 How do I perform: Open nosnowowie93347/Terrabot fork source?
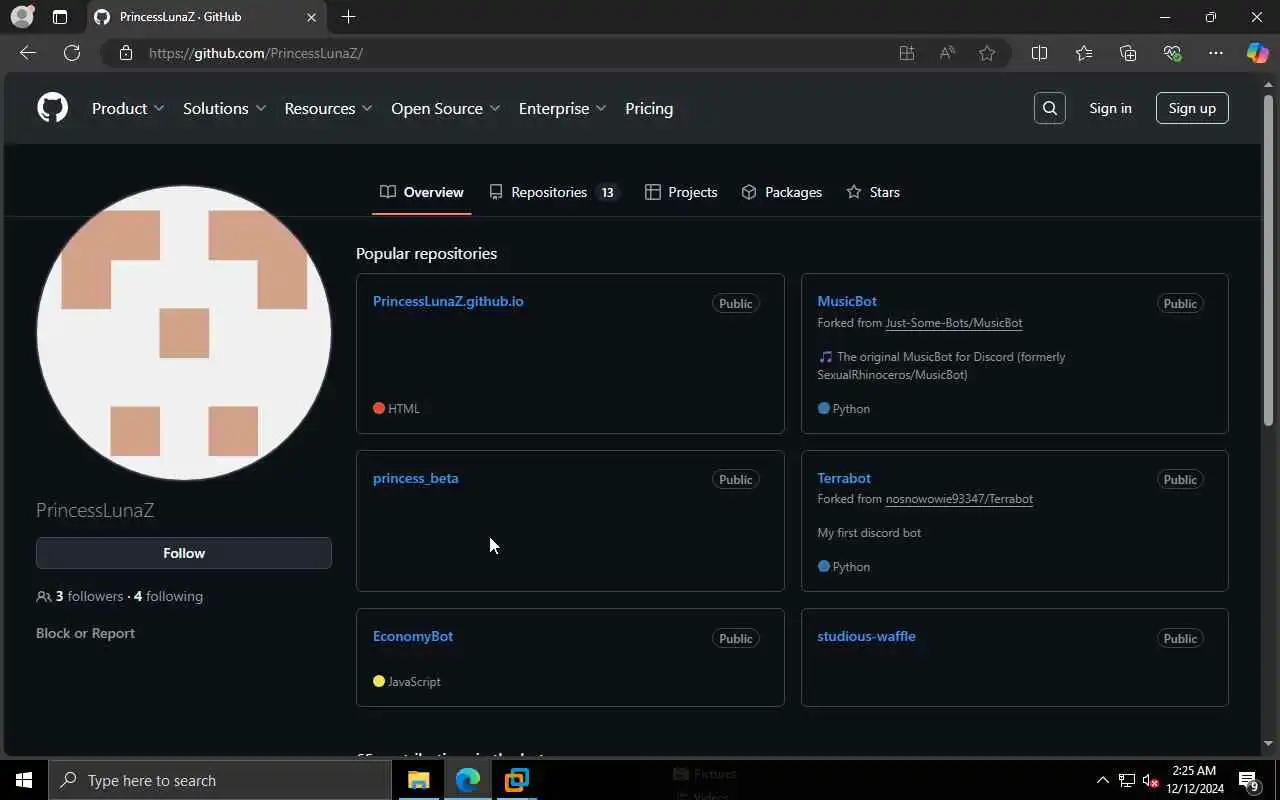pyautogui.click(x=959, y=499)
